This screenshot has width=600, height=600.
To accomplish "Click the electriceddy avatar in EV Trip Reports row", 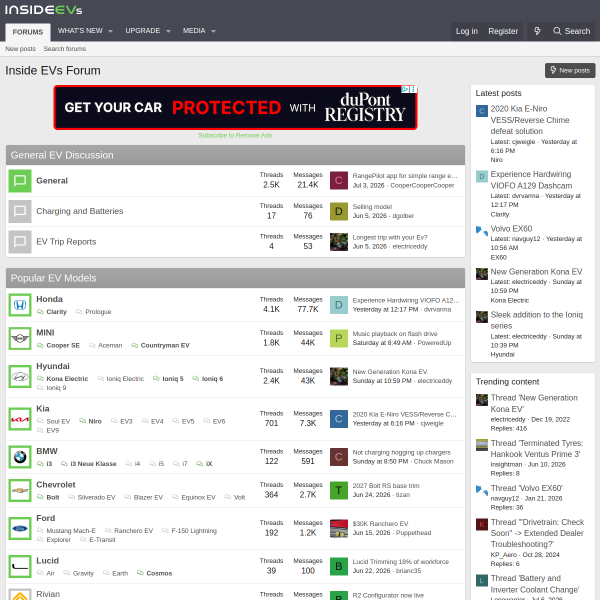I will tap(339, 242).
